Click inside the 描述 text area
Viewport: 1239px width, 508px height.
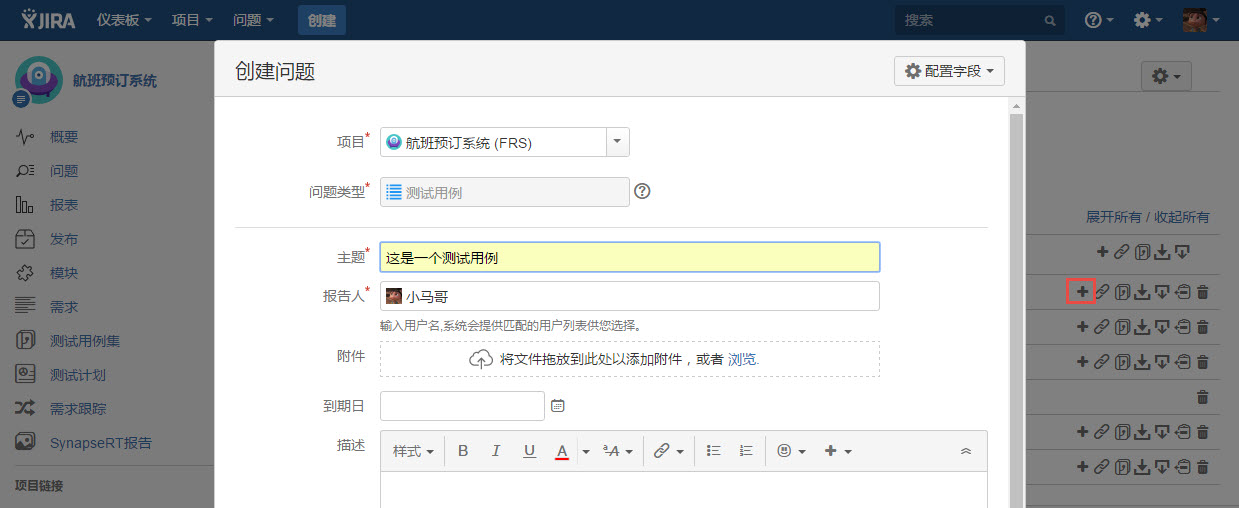(x=684, y=489)
